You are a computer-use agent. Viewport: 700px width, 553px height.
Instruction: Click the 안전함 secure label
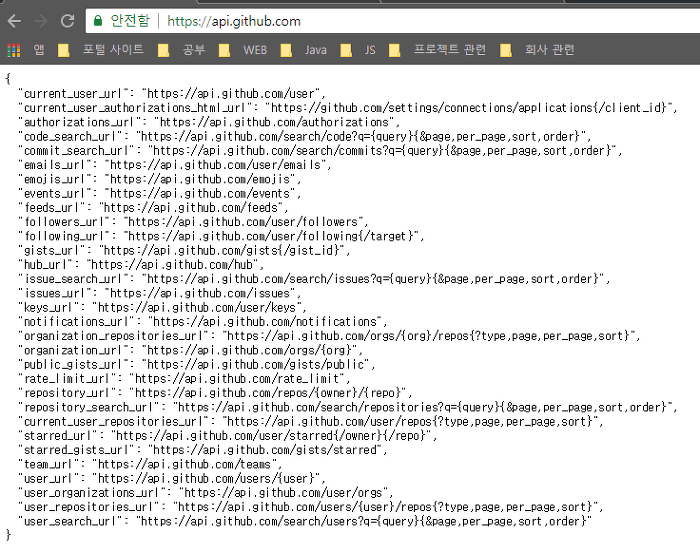tap(129, 21)
